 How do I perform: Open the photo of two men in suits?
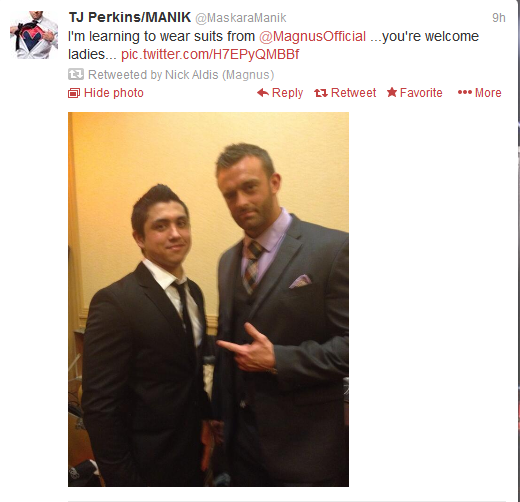208,299
